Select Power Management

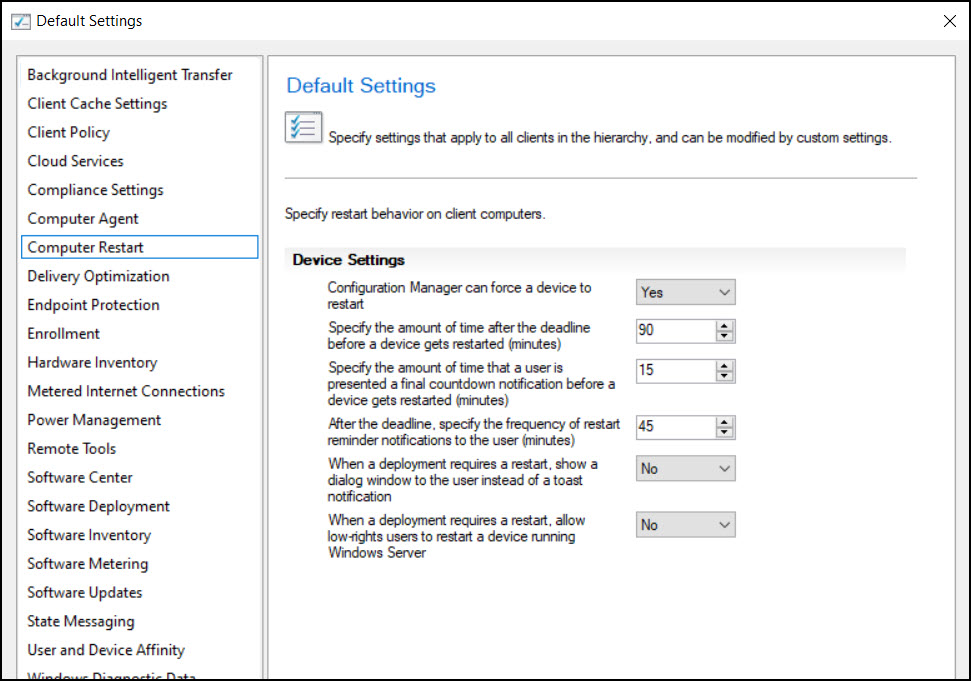(94, 420)
